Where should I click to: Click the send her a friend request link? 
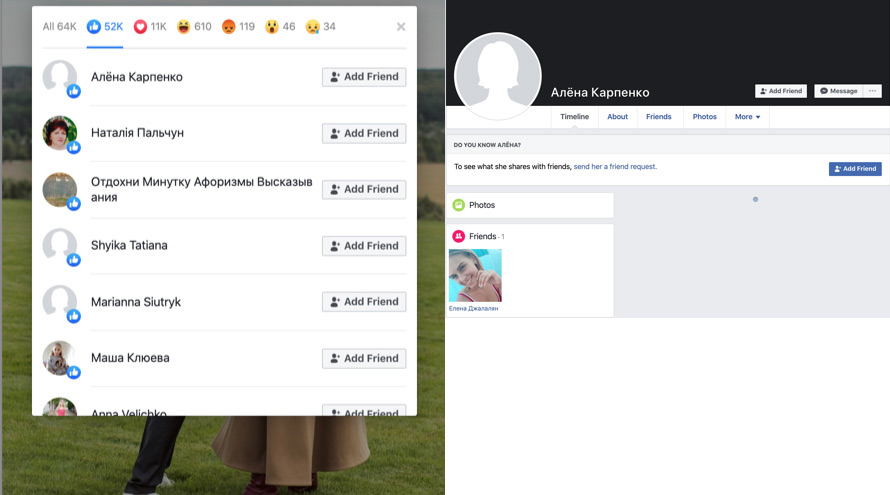tap(615, 167)
